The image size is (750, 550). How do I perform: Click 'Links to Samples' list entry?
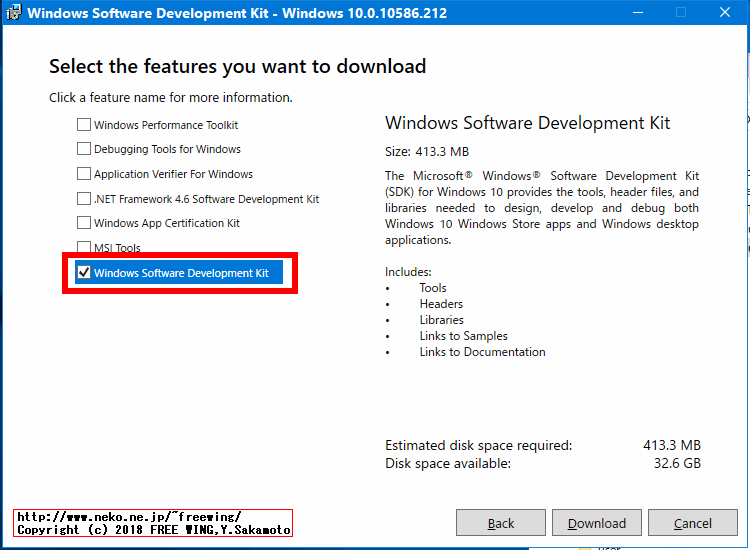(463, 336)
